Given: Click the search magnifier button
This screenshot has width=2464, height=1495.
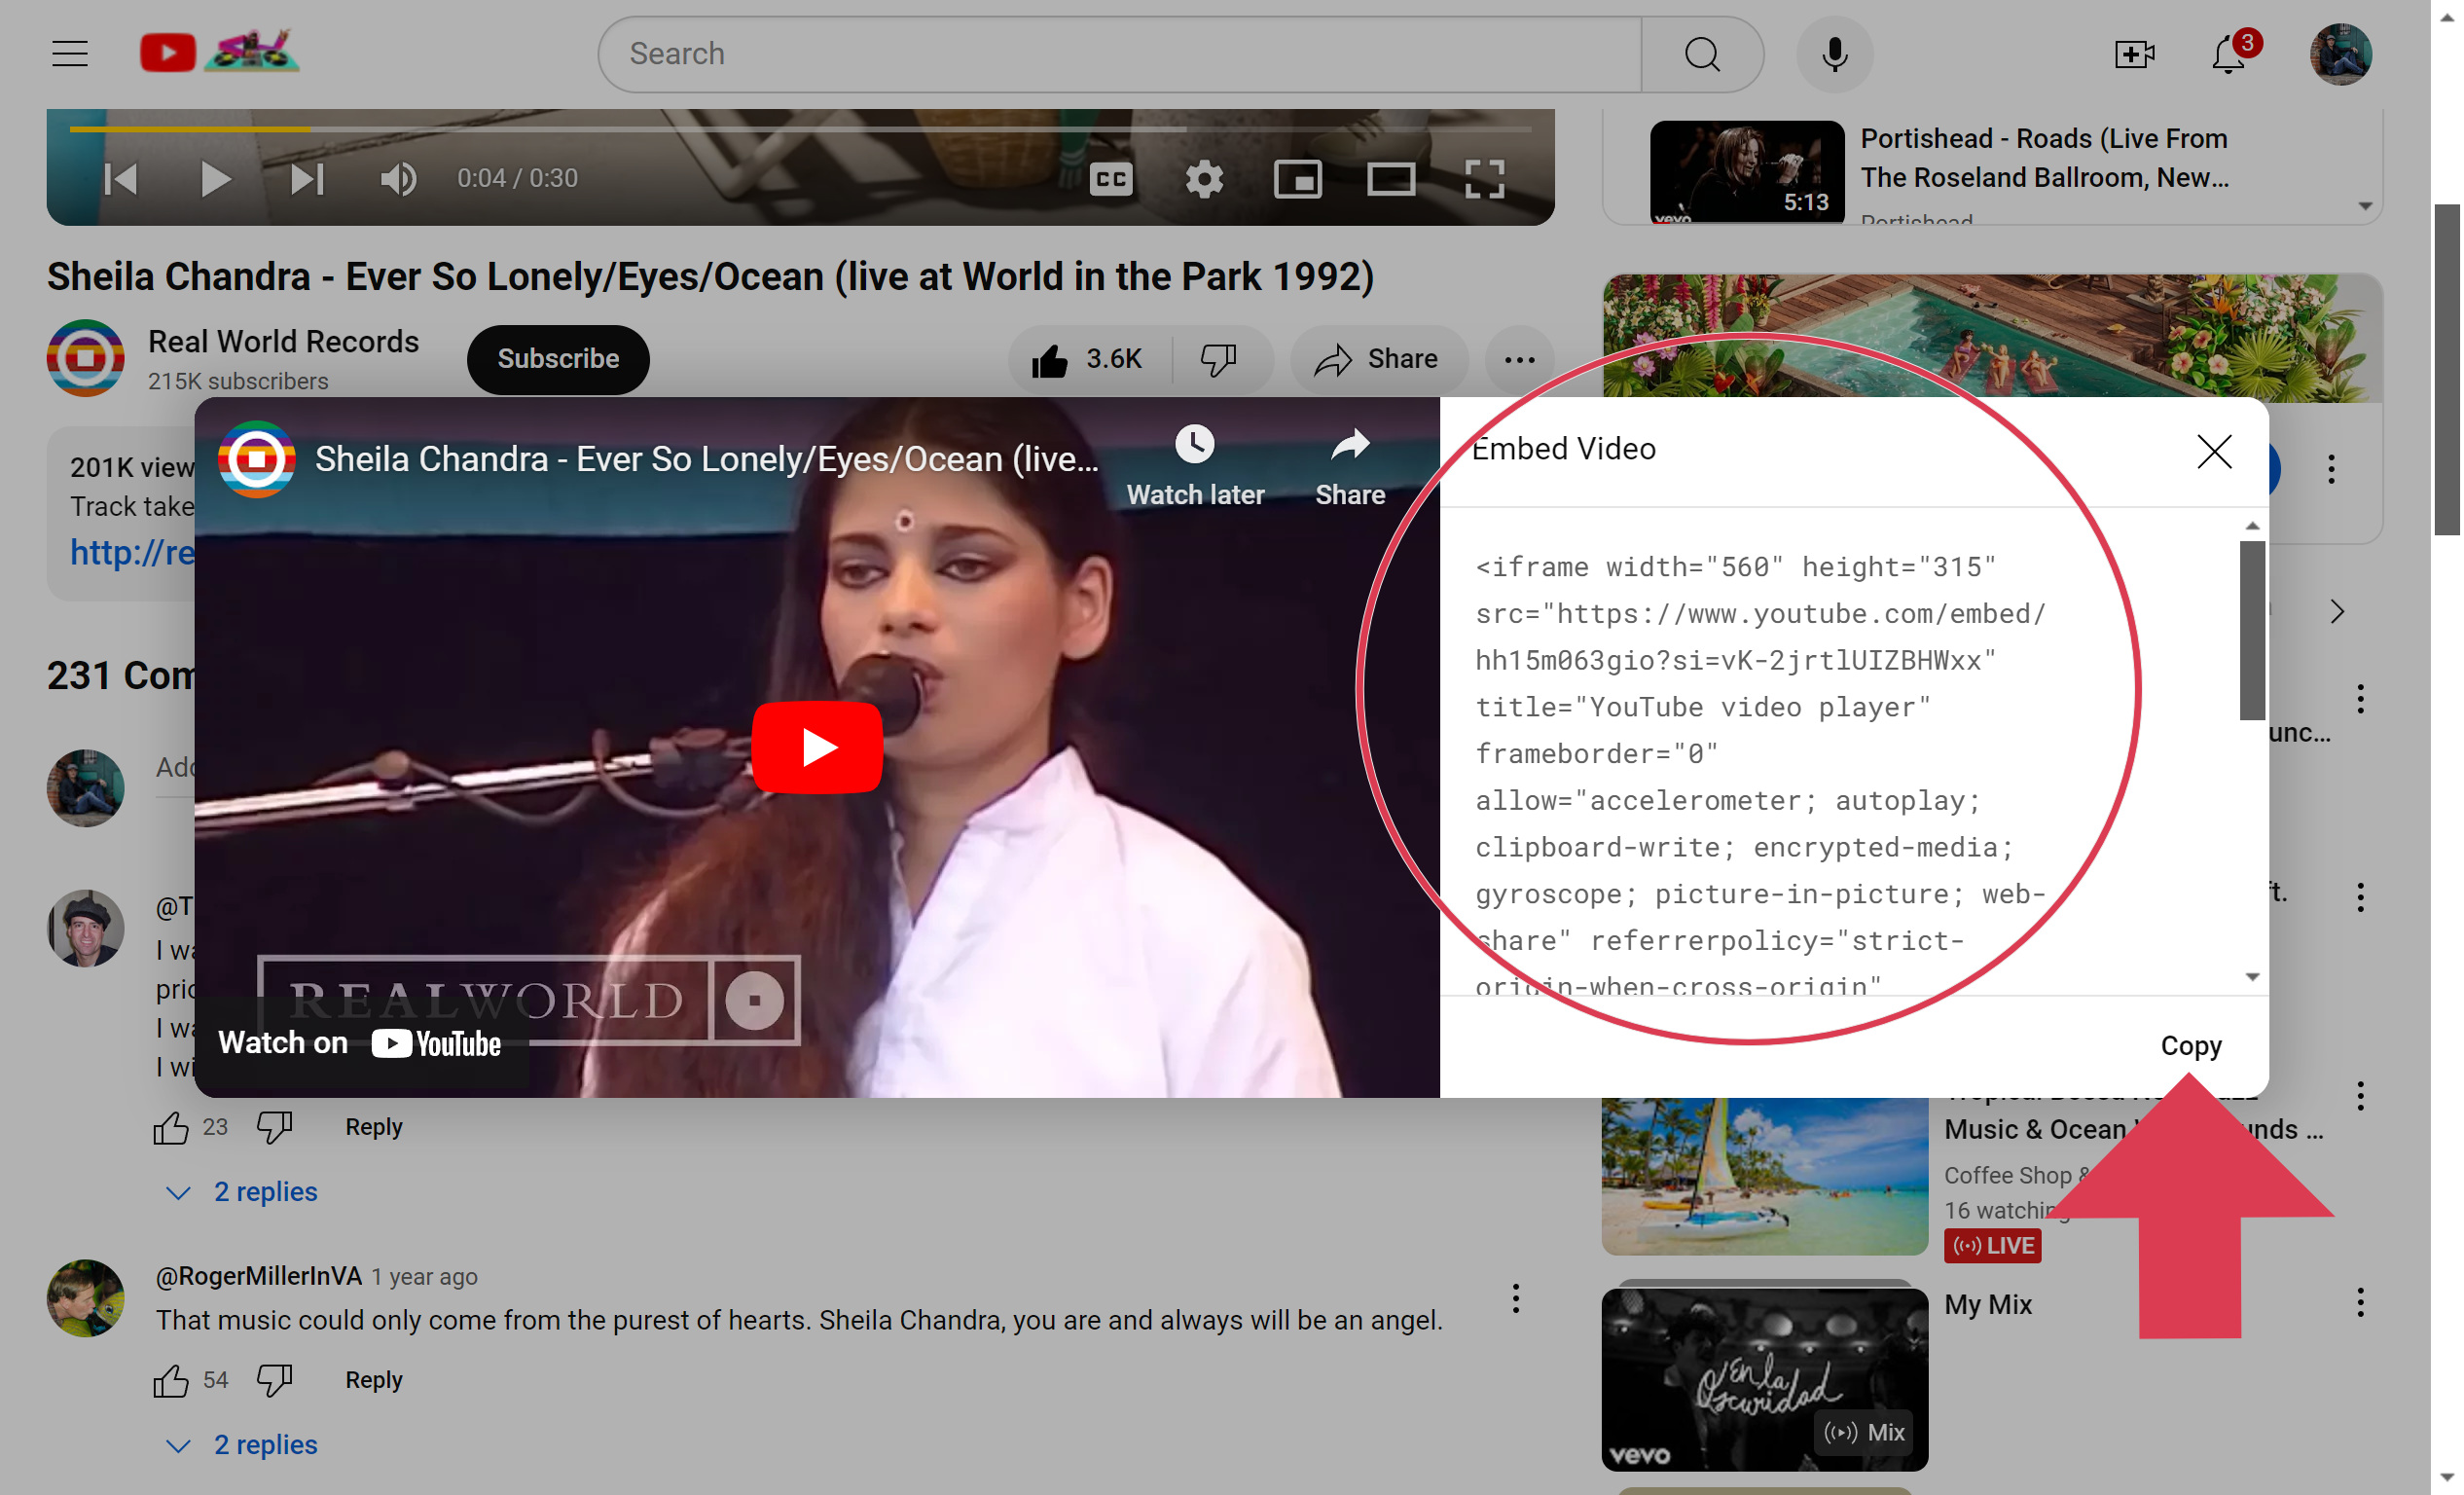Looking at the screenshot, I should [x=1701, y=54].
